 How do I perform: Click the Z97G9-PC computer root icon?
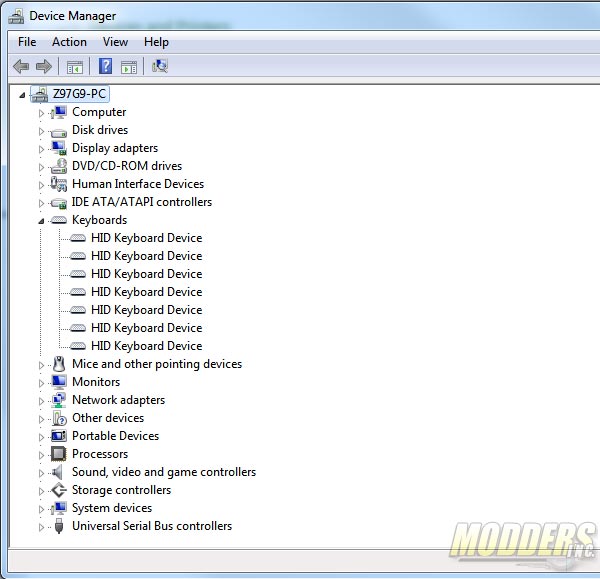[40, 94]
